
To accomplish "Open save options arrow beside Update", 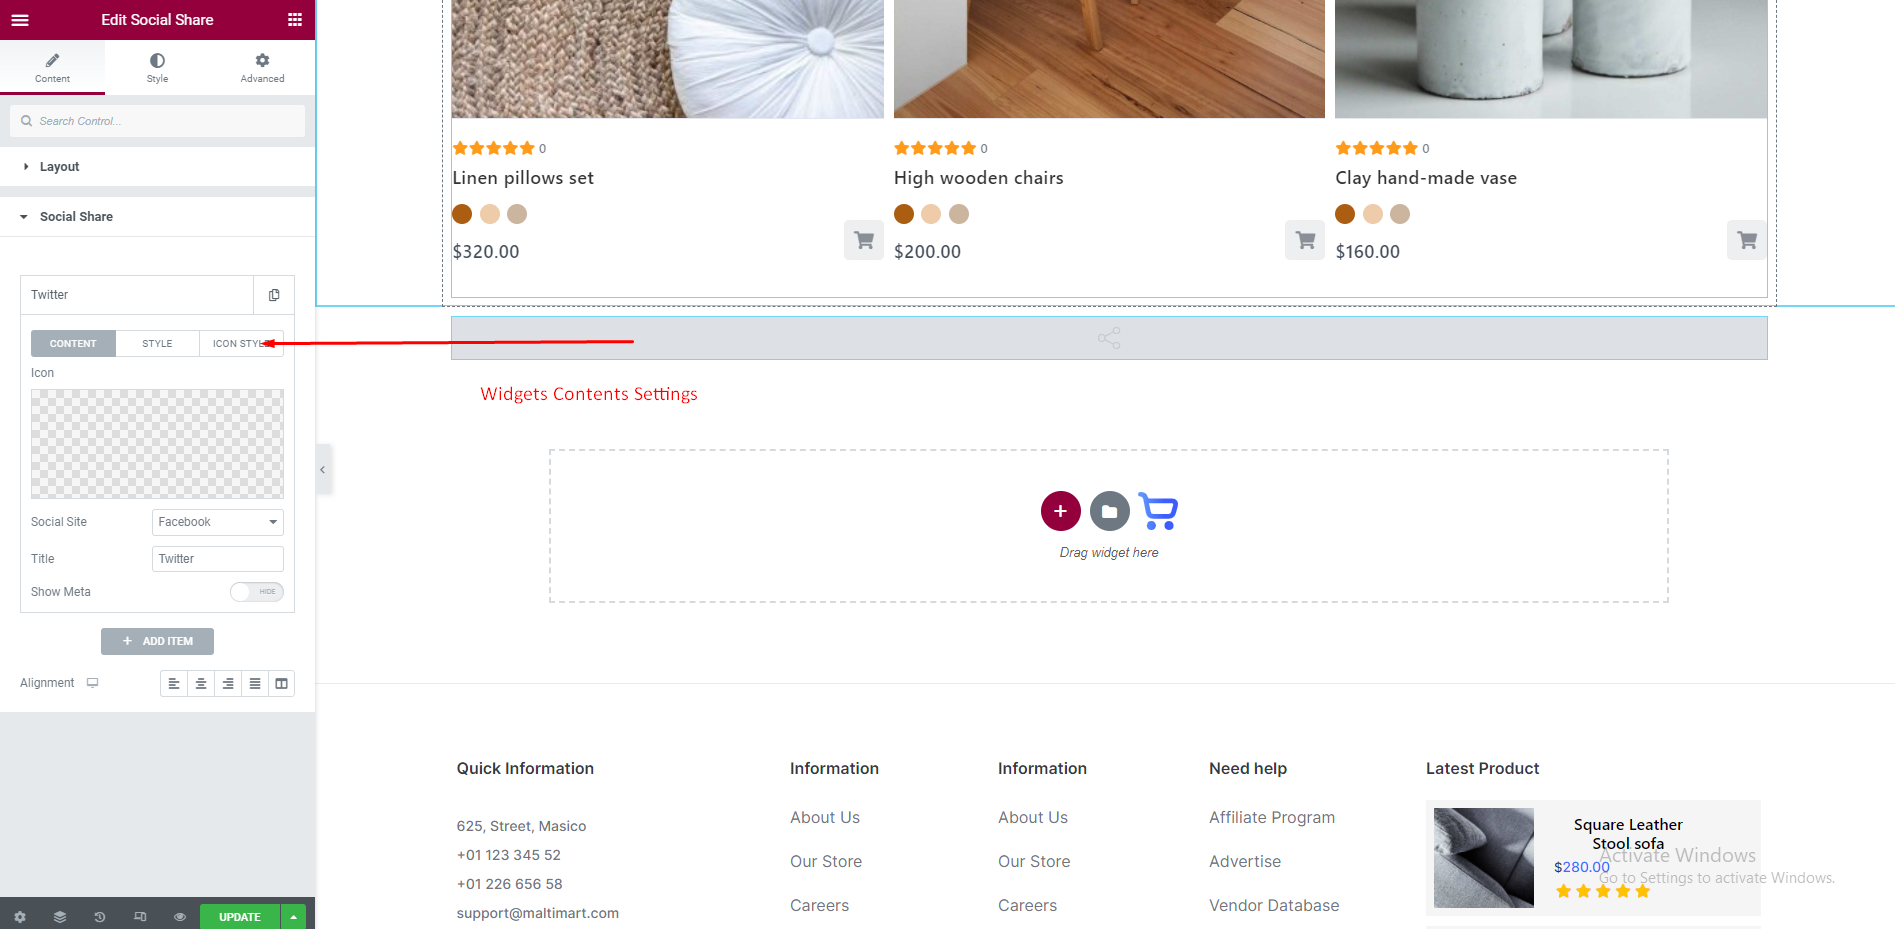I will 294,917.
